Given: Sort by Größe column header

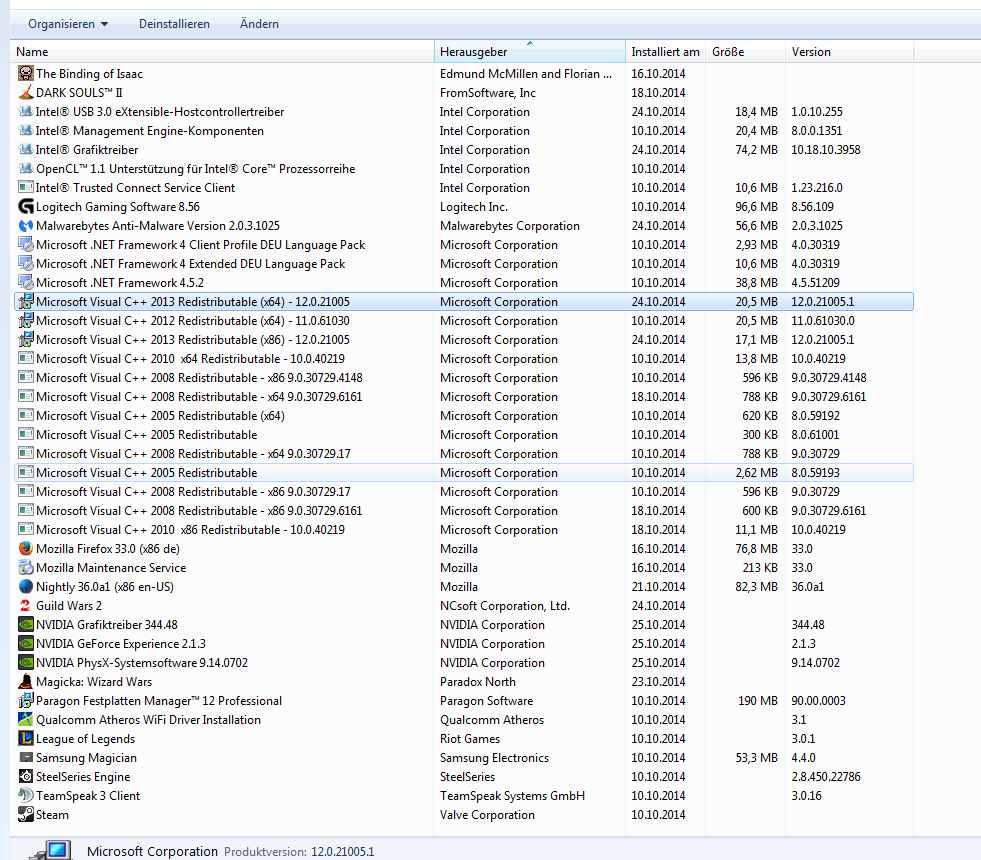Looking at the screenshot, I should [745, 52].
